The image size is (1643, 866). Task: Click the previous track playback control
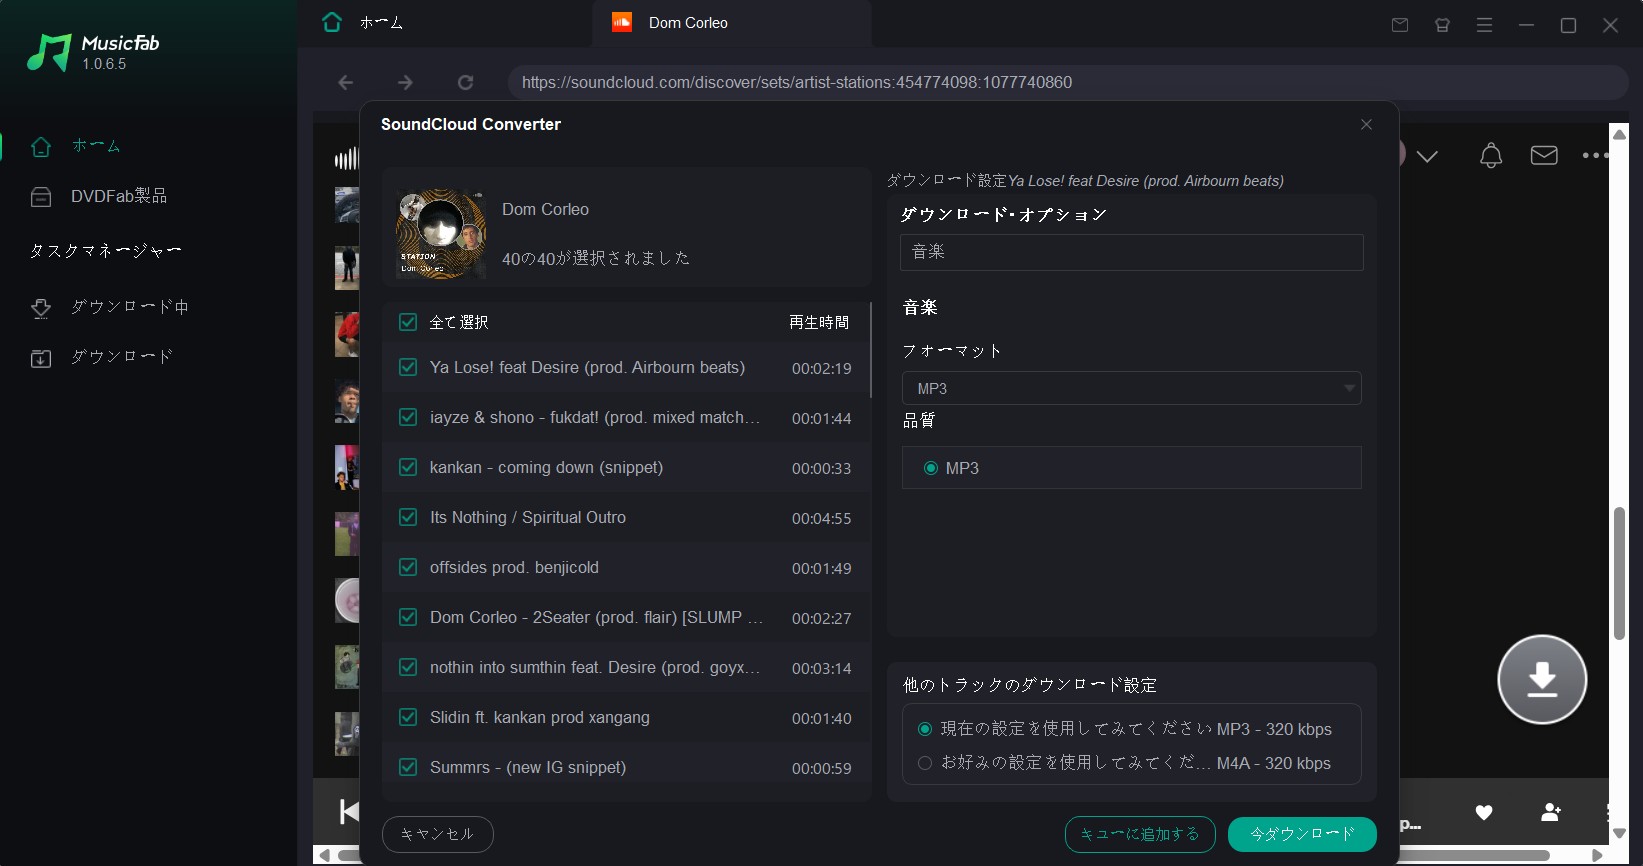click(348, 811)
